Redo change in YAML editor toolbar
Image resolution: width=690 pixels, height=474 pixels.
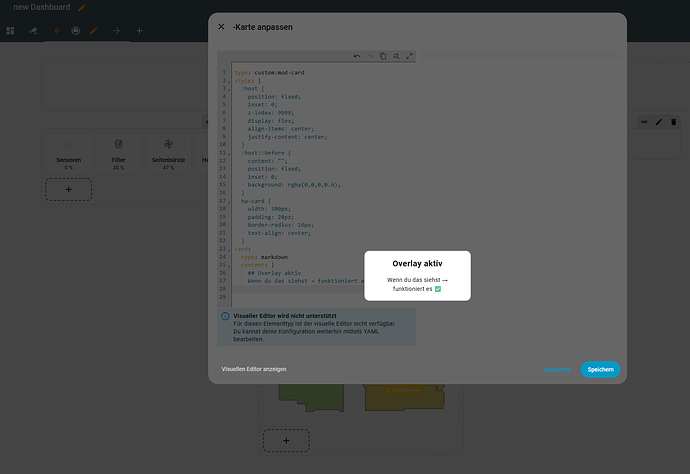click(370, 56)
